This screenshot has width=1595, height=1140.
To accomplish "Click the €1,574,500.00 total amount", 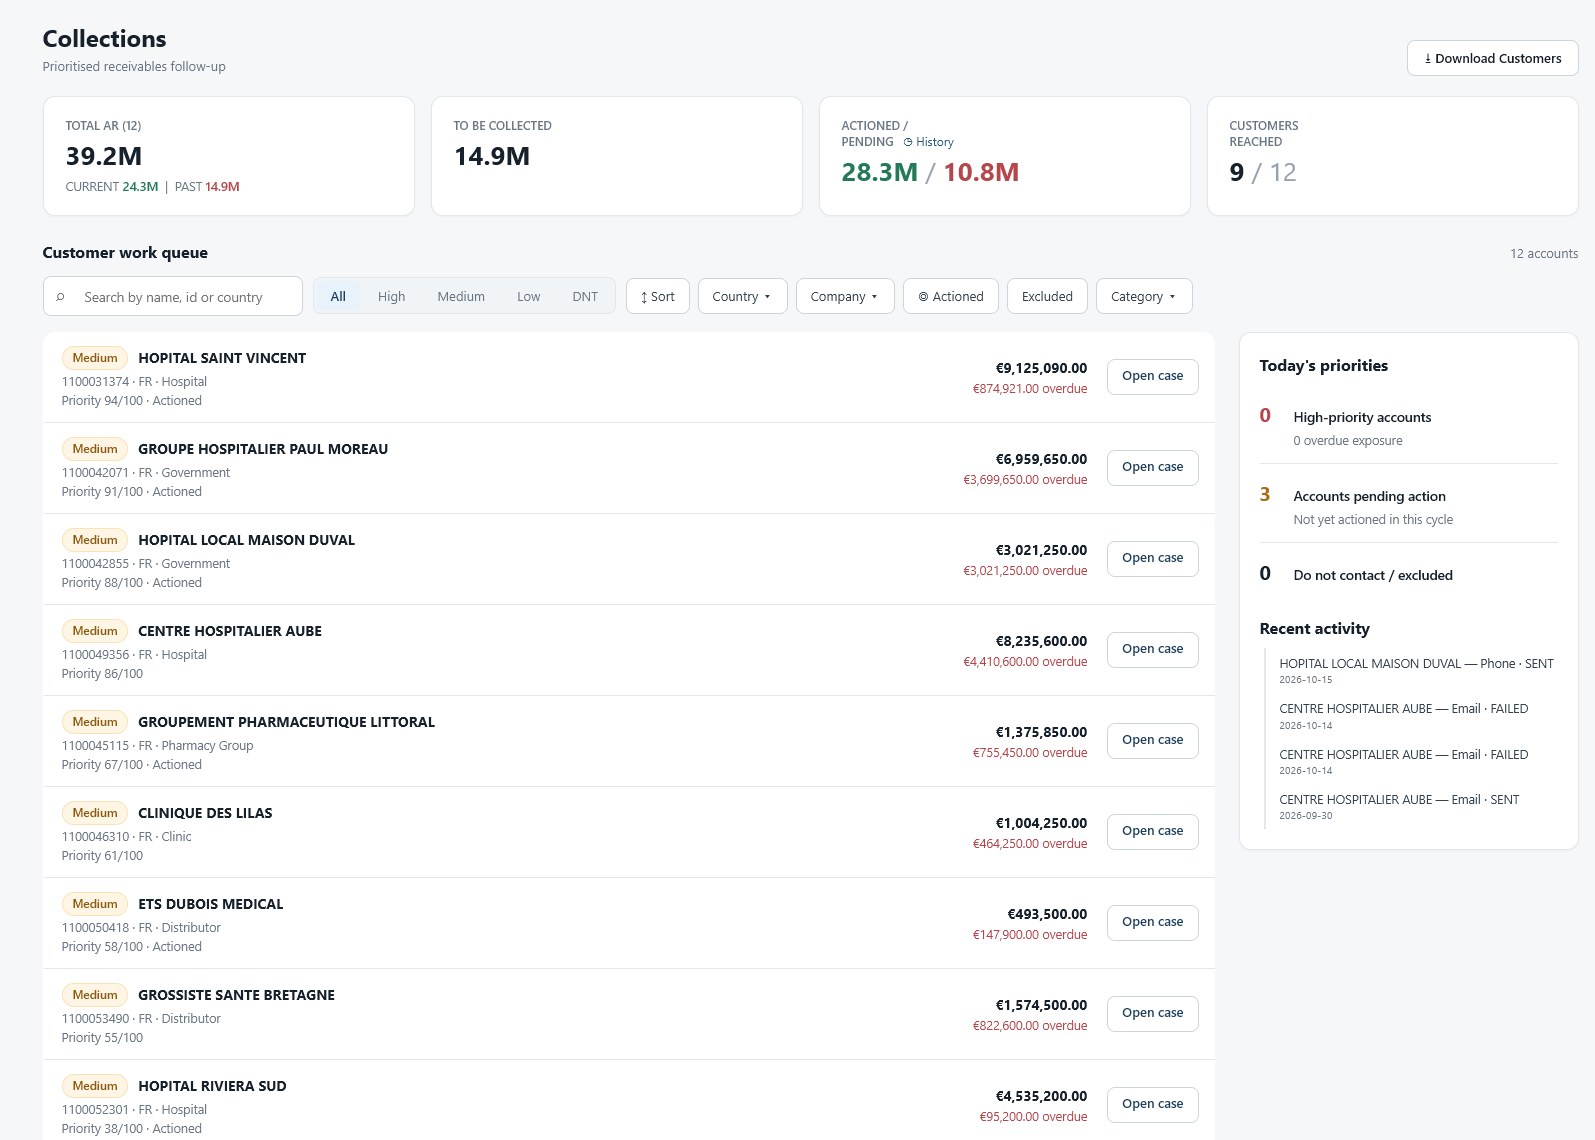I will 1041,1005.
